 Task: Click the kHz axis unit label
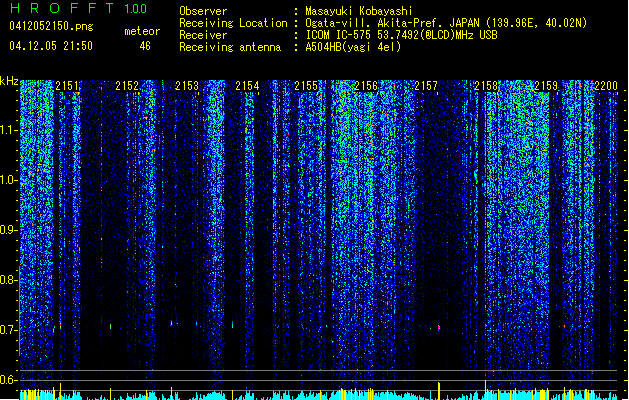[9, 81]
